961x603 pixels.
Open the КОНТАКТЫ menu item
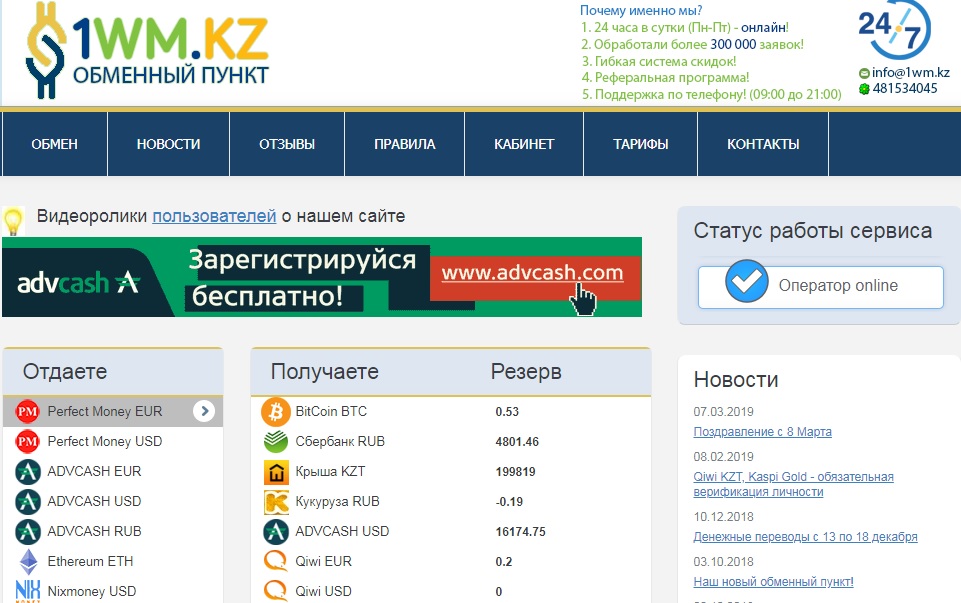(x=763, y=144)
